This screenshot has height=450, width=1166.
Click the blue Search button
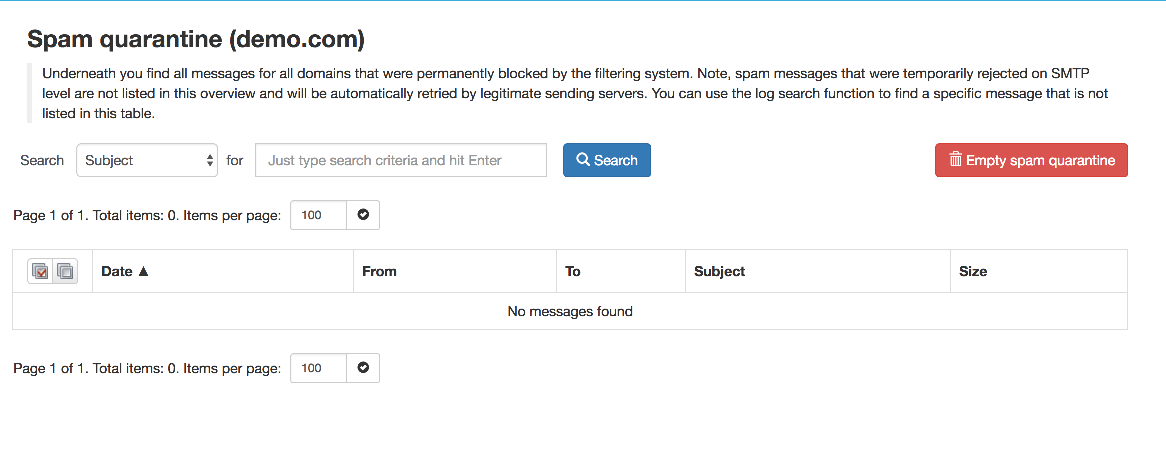607,160
